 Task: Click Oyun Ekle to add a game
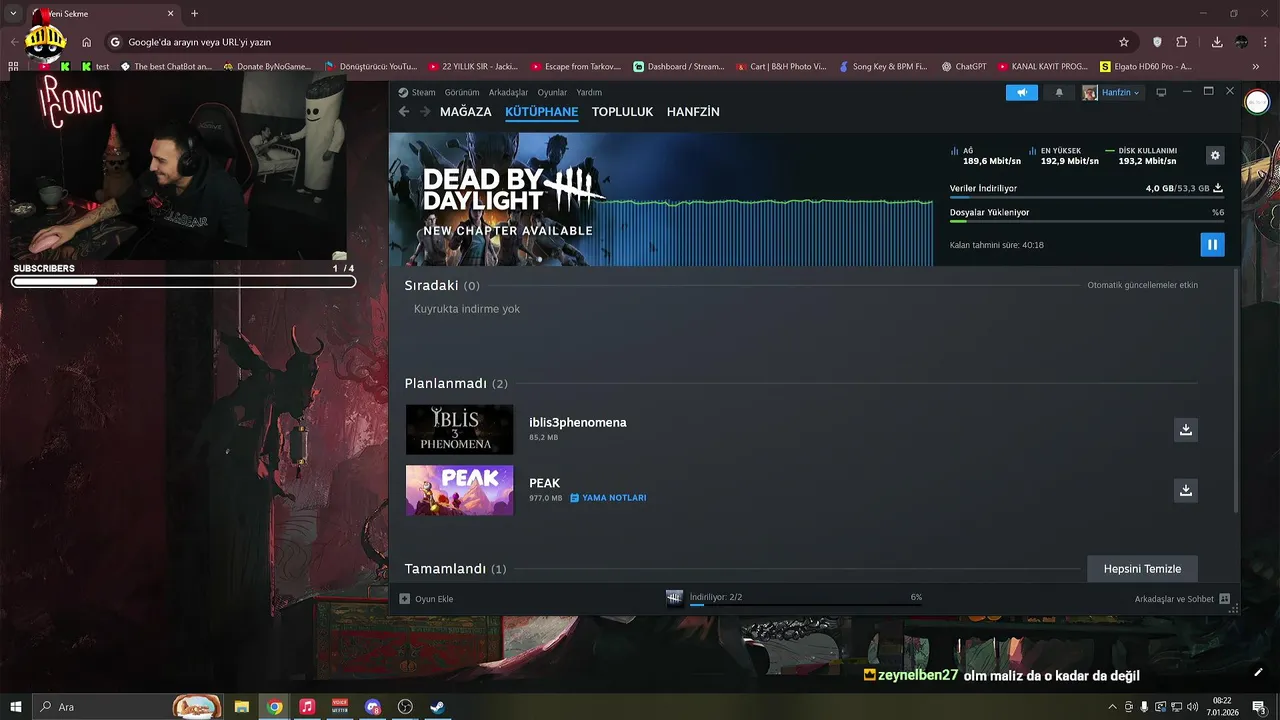pos(426,599)
